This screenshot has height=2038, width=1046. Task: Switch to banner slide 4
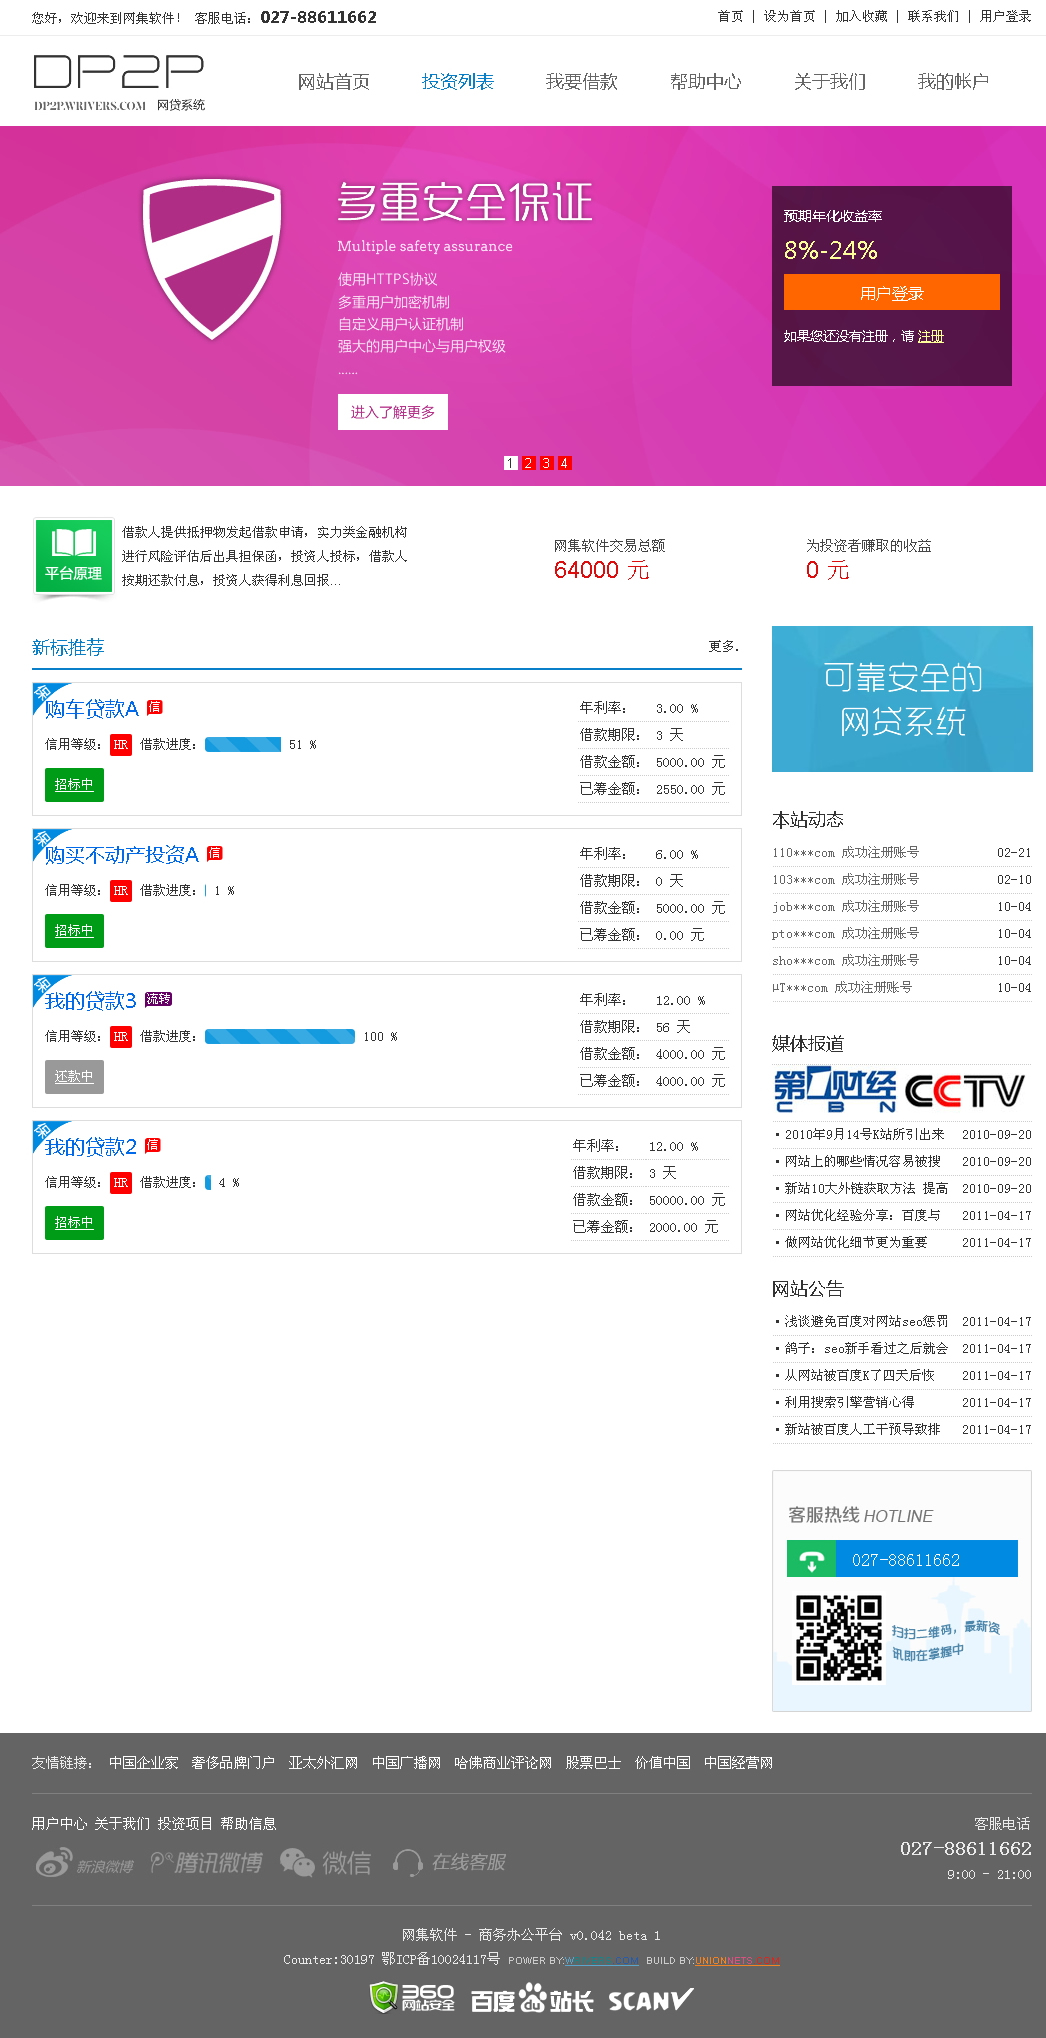[564, 463]
